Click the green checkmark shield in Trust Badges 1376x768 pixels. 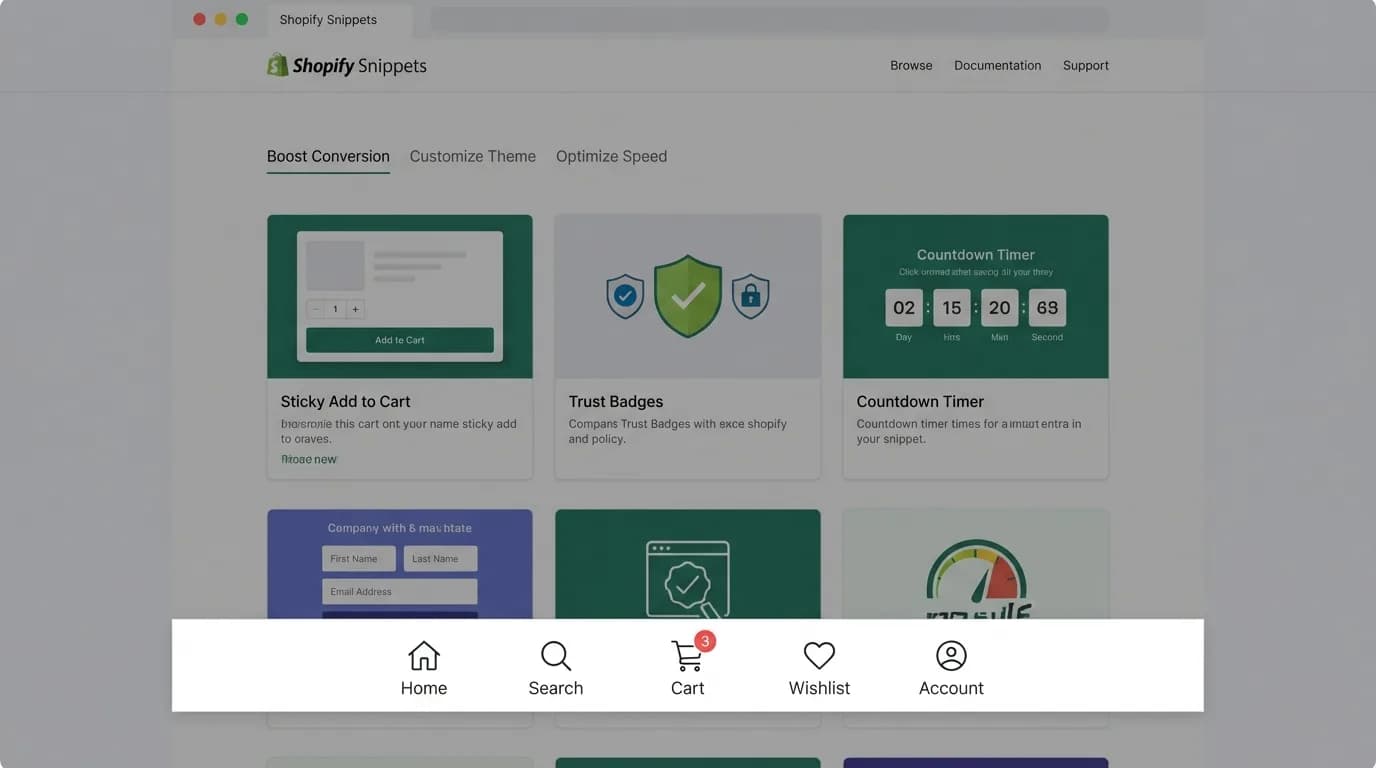point(688,296)
